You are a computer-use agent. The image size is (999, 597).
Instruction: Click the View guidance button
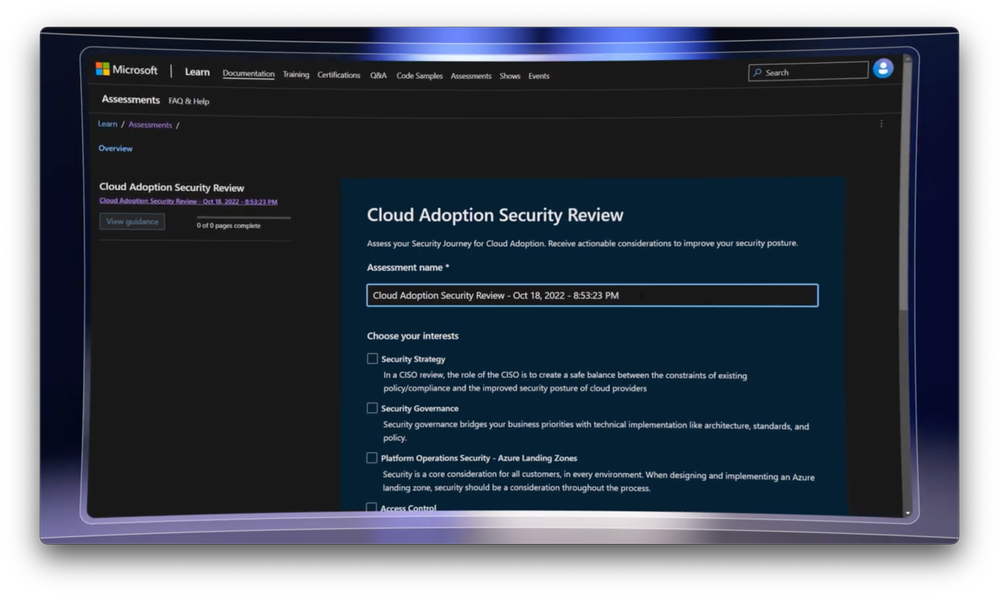(x=133, y=221)
